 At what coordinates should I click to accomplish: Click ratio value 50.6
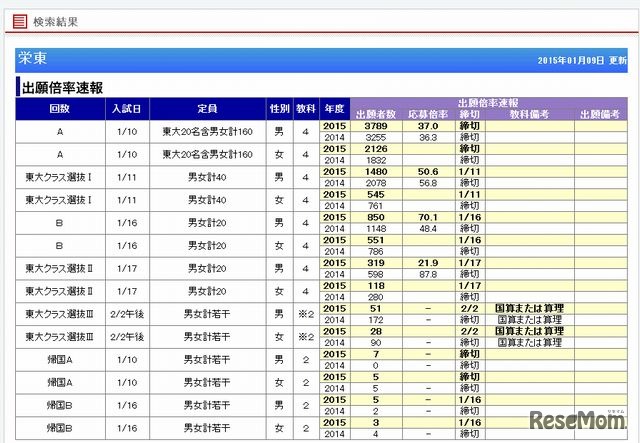pos(428,172)
